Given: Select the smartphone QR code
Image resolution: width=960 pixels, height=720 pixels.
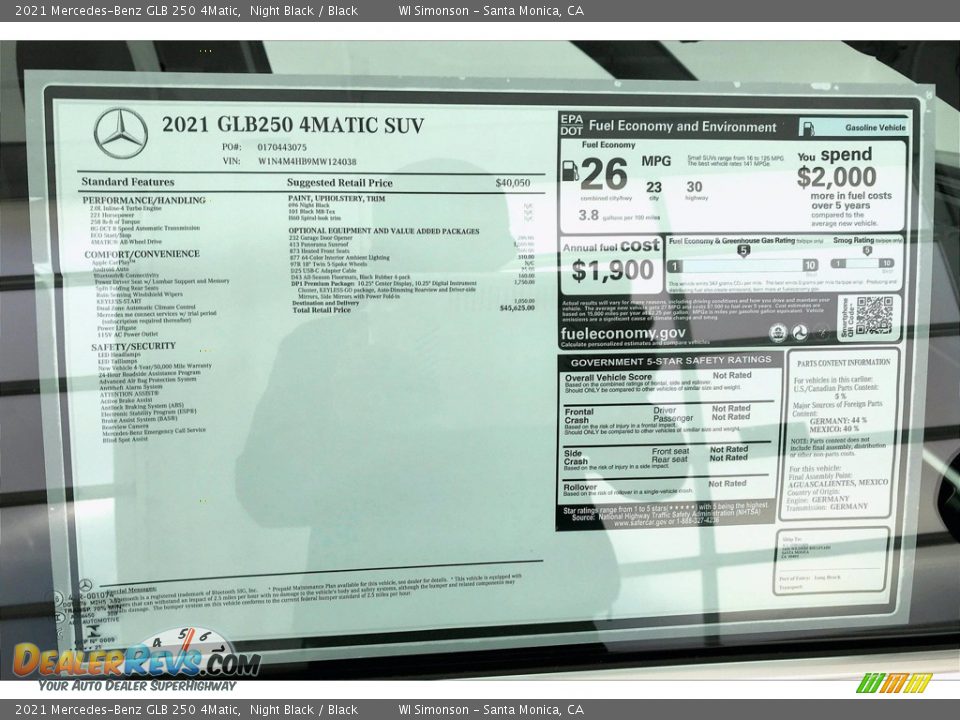Looking at the screenshot, I should click(874, 316).
